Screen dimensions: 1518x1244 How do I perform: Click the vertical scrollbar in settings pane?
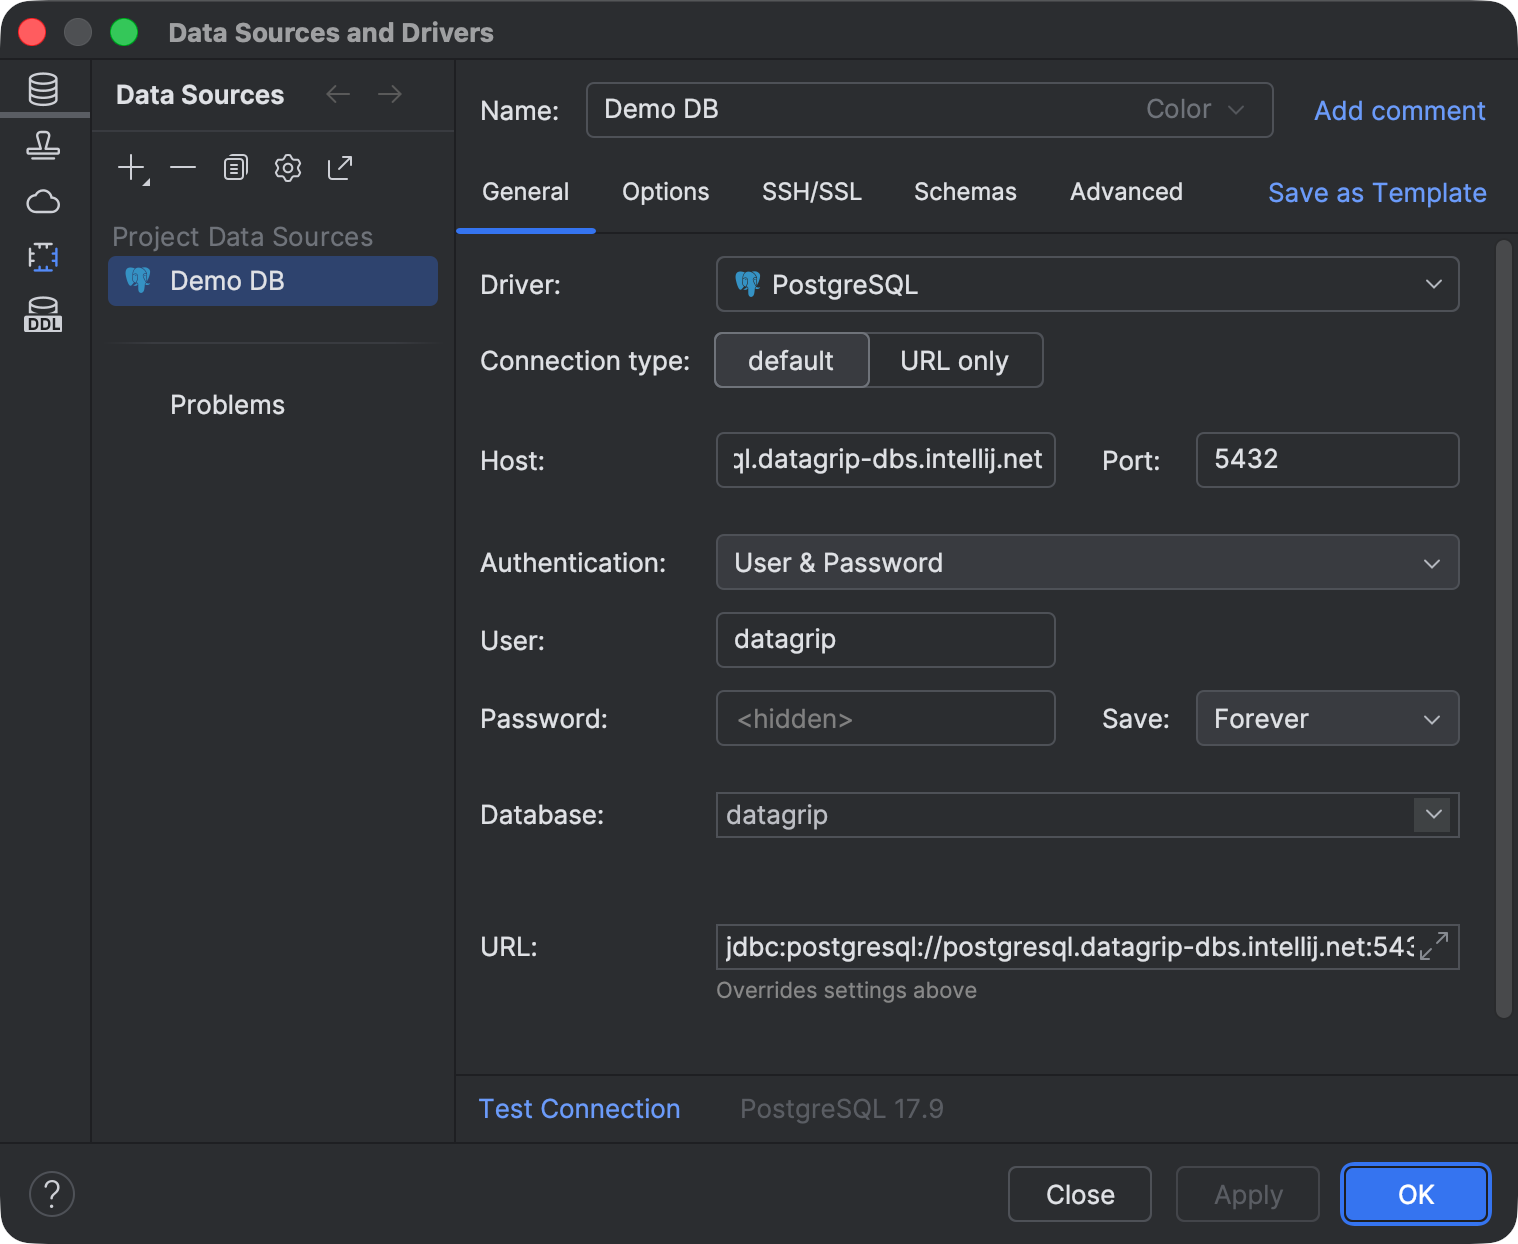(x=1503, y=629)
